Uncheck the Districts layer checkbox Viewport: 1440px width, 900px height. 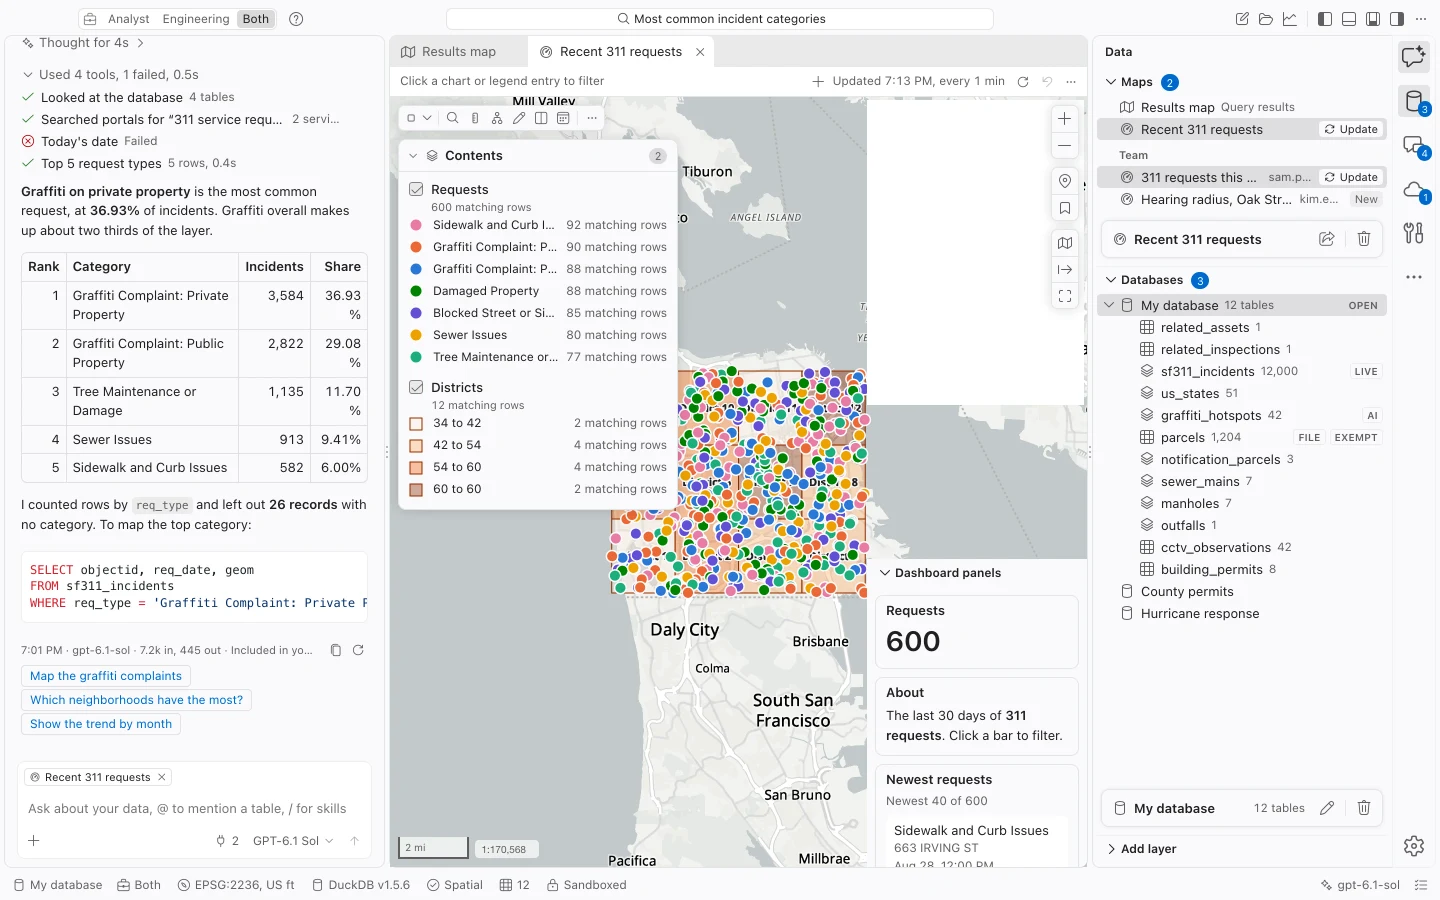click(x=417, y=387)
